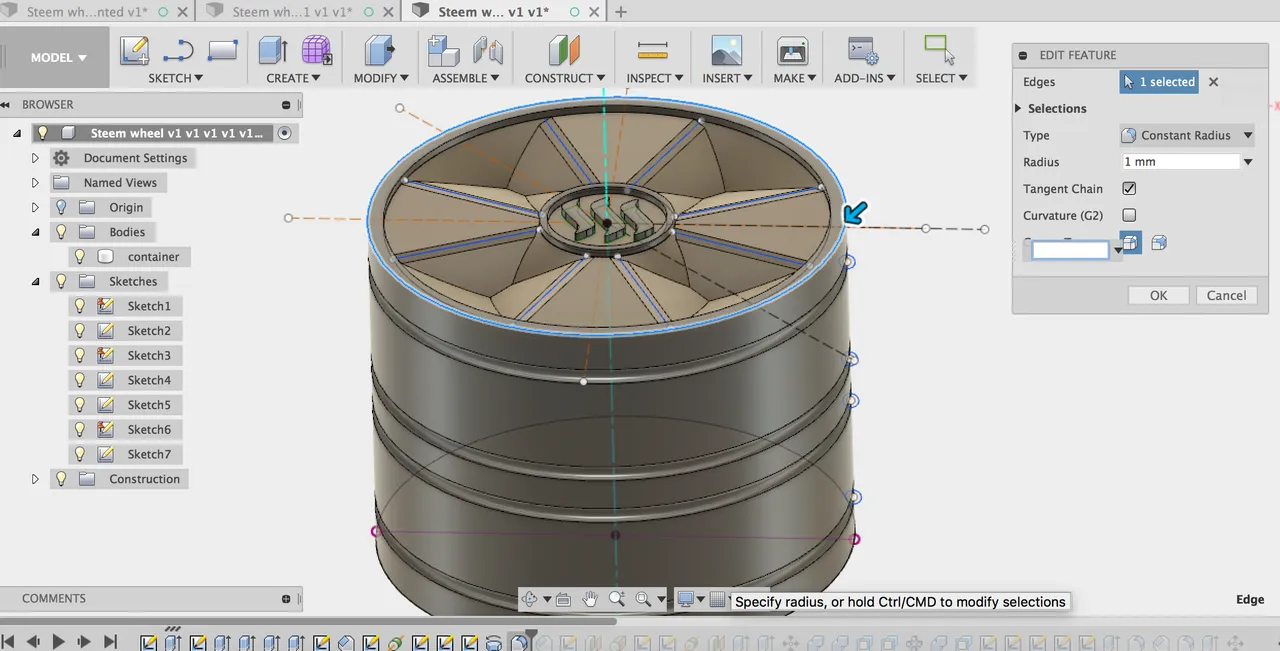Activate the Extrude tool icon
1280x651 pixels.
(273, 50)
